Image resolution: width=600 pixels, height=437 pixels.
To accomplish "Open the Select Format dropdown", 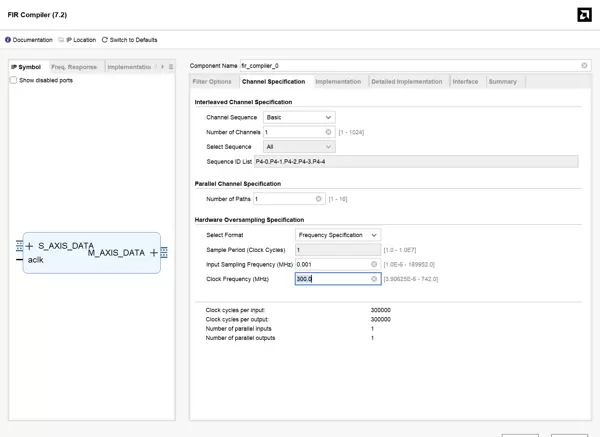I will point(337,235).
